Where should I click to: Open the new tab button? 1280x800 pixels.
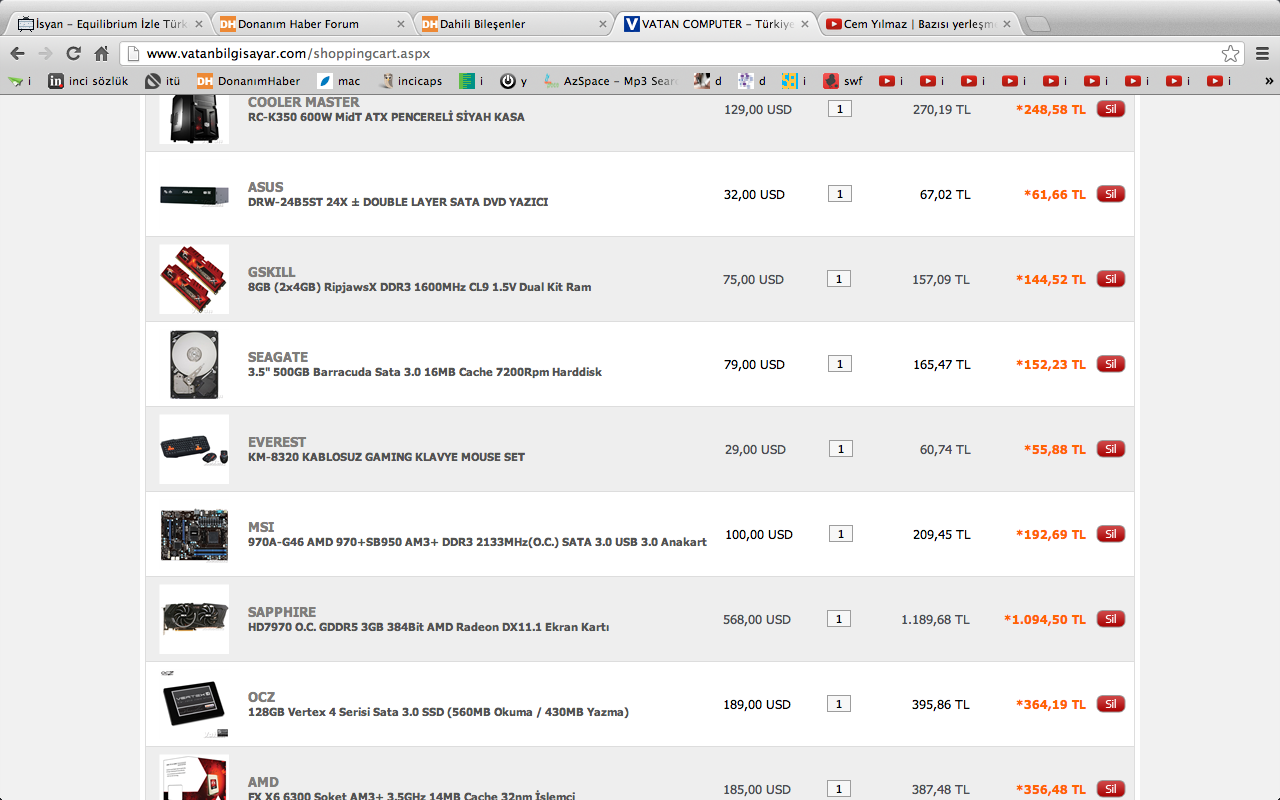pos(1038,24)
